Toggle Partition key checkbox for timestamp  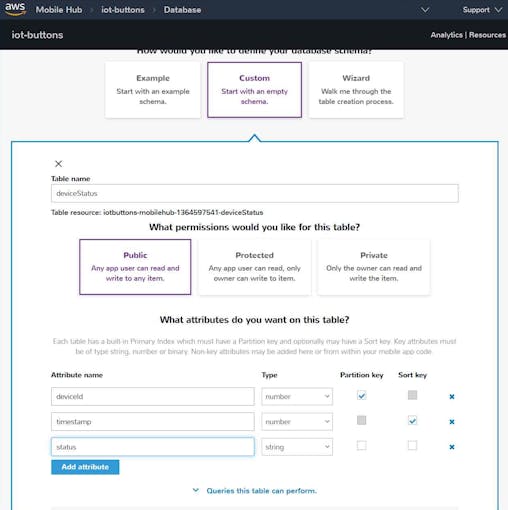coord(361,420)
